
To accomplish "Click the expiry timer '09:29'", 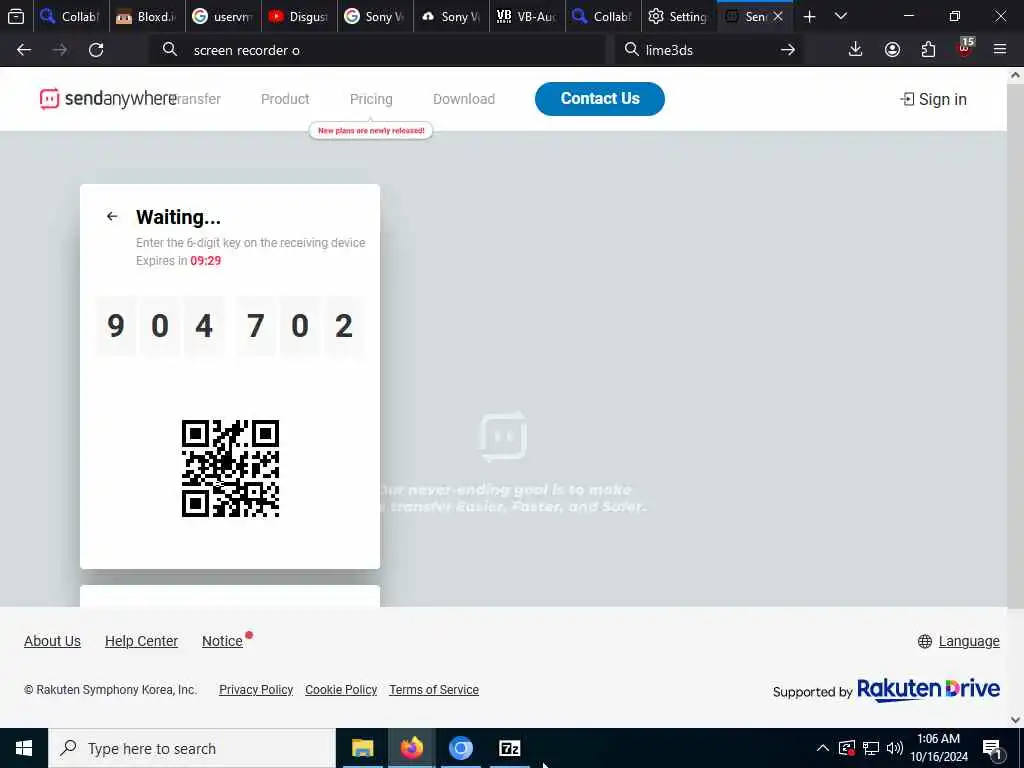I will [206, 261].
